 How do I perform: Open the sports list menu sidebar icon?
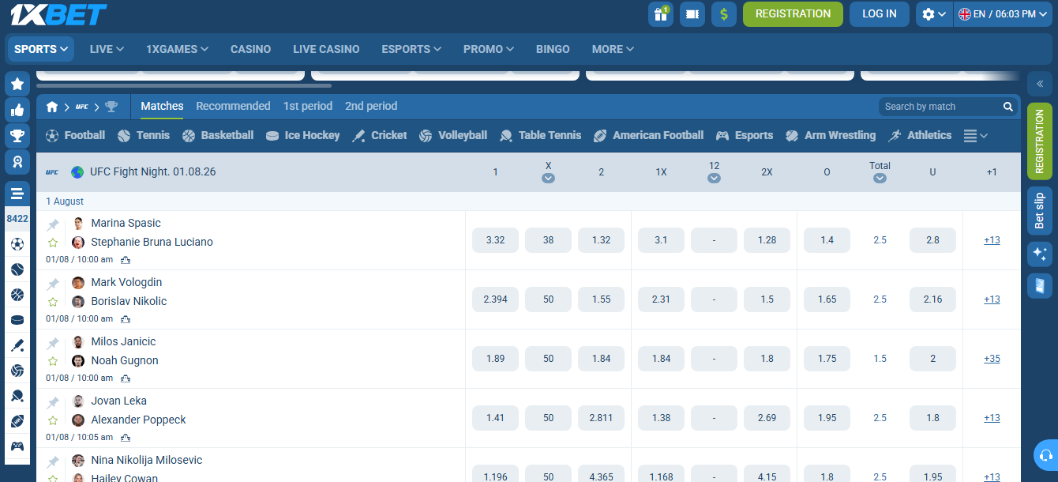point(18,194)
